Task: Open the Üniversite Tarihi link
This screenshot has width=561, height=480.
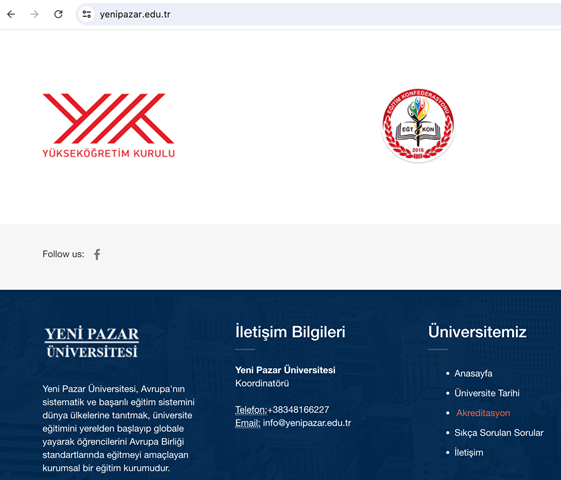Action: pyautogui.click(x=487, y=393)
